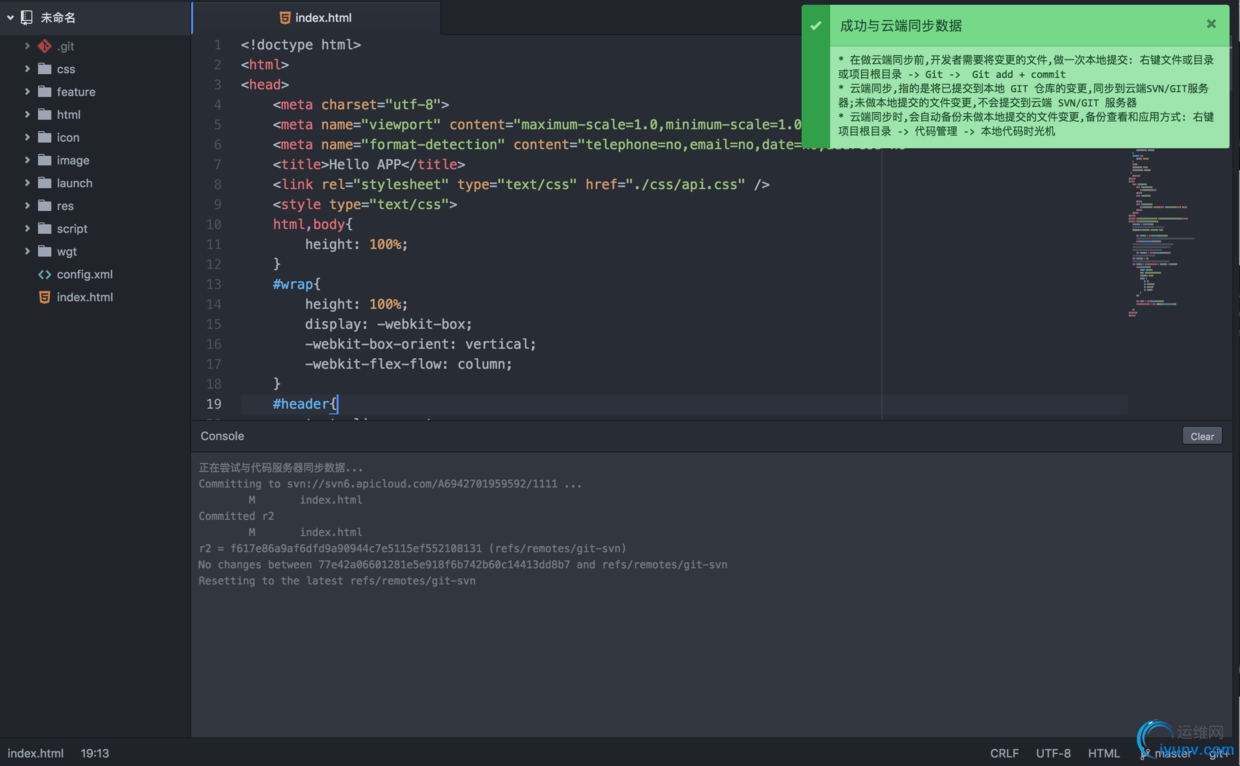Close the 成功与云端同步数据 notification
The height and width of the screenshot is (766, 1240).
[x=1211, y=24]
